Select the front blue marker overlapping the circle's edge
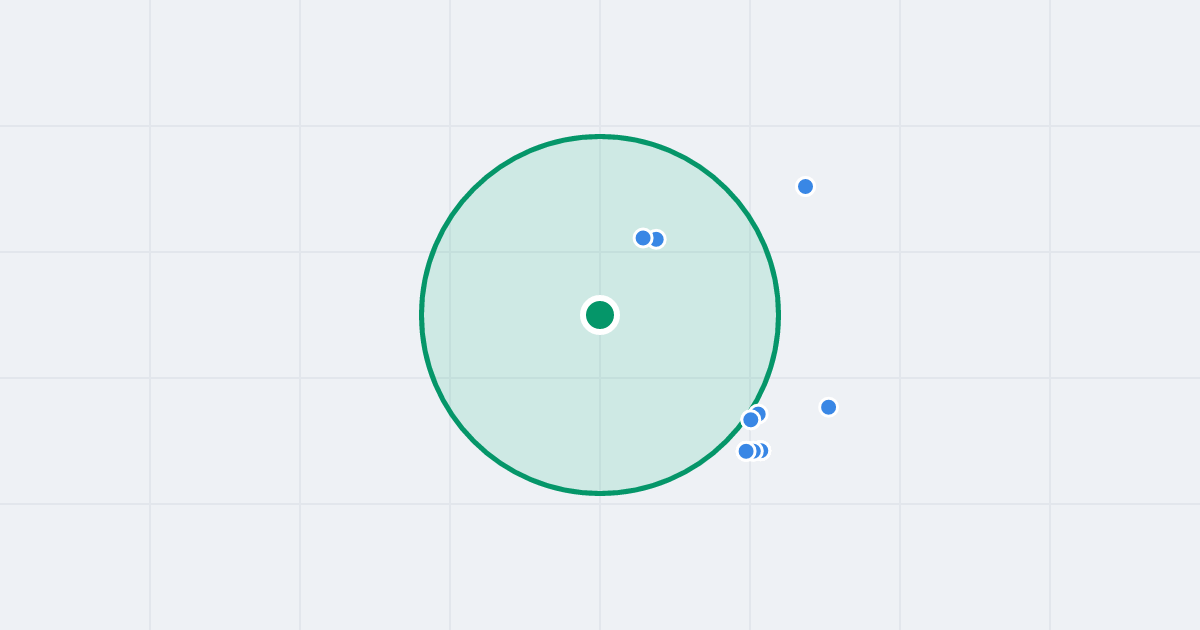The width and height of the screenshot is (1200, 630). click(750, 420)
